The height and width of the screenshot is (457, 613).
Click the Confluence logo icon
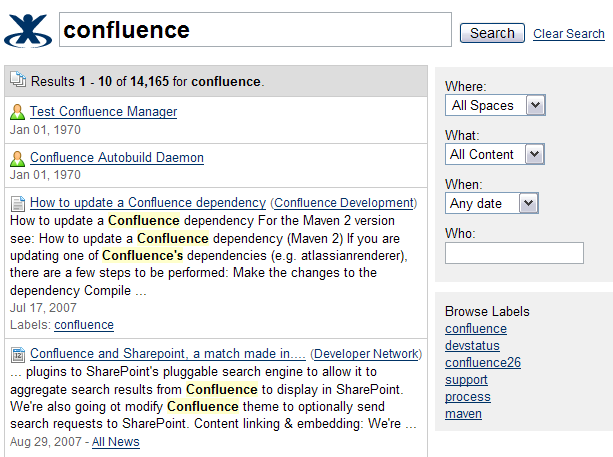point(28,31)
